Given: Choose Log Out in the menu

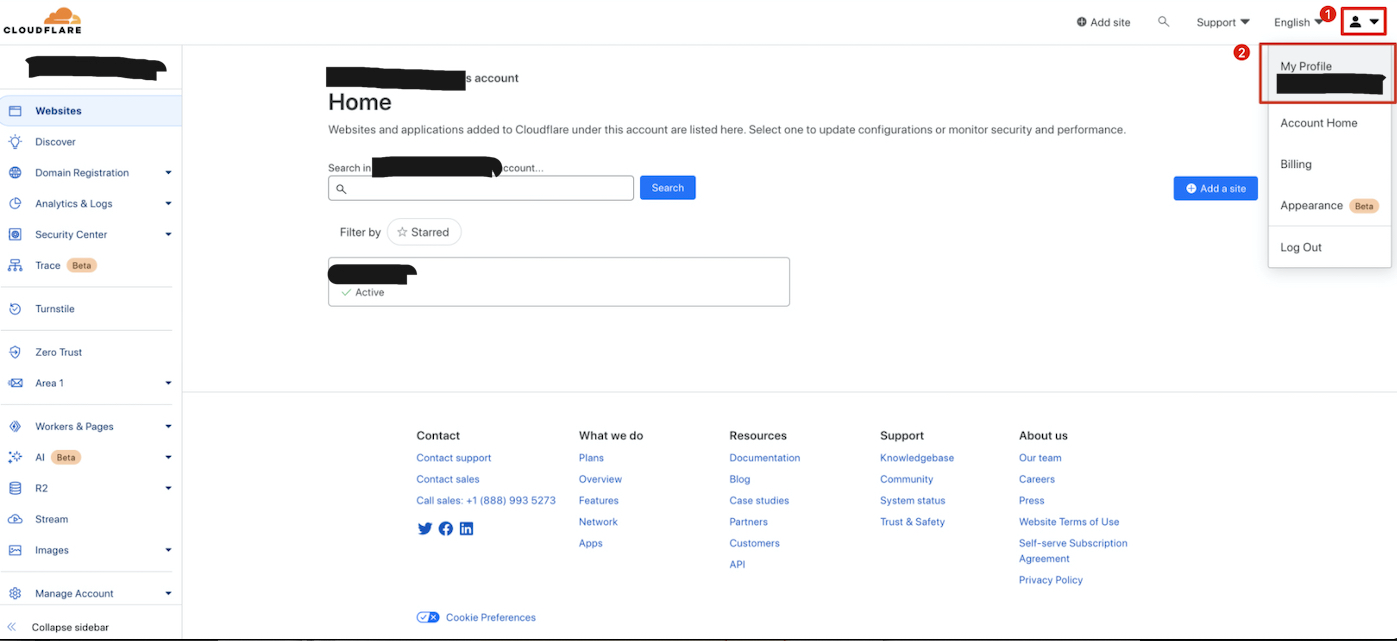Looking at the screenshot, I should 1301,247.
